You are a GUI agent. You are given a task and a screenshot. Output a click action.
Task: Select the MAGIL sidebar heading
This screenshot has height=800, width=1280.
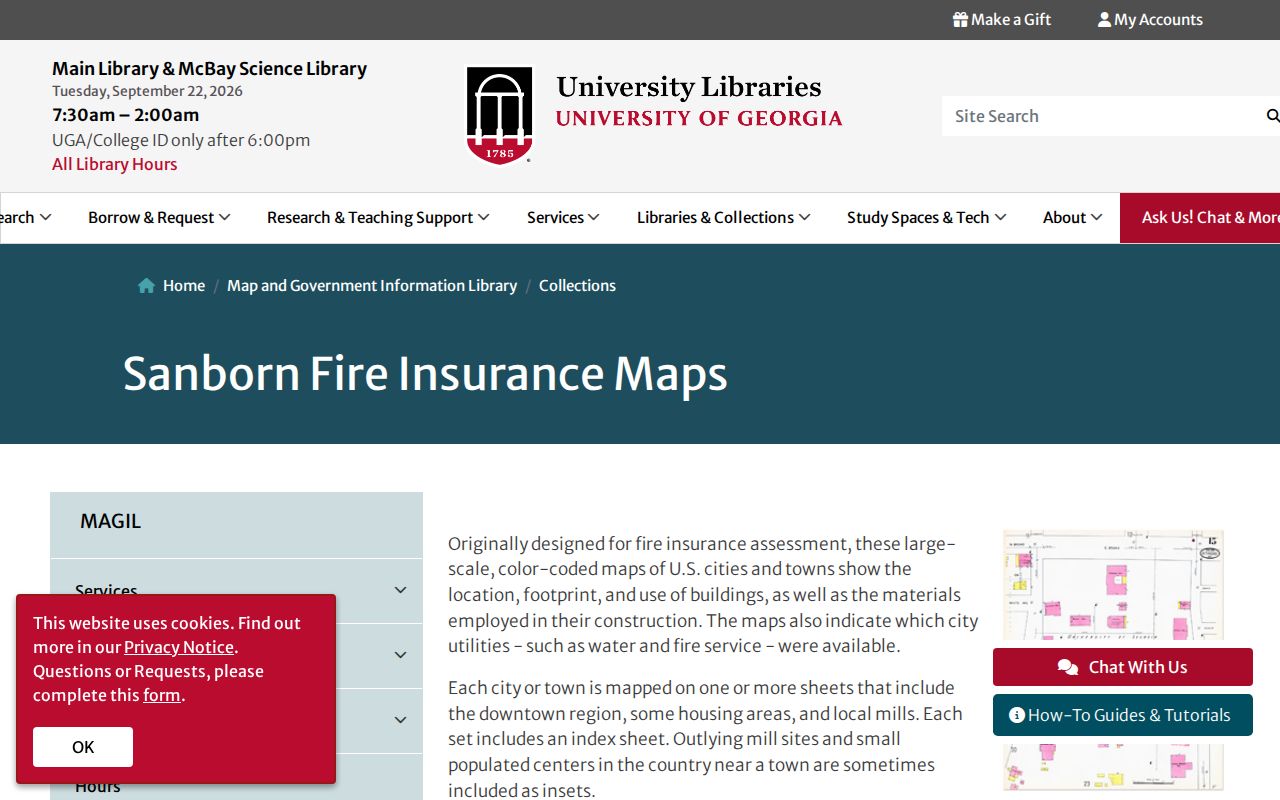[110, 521]
